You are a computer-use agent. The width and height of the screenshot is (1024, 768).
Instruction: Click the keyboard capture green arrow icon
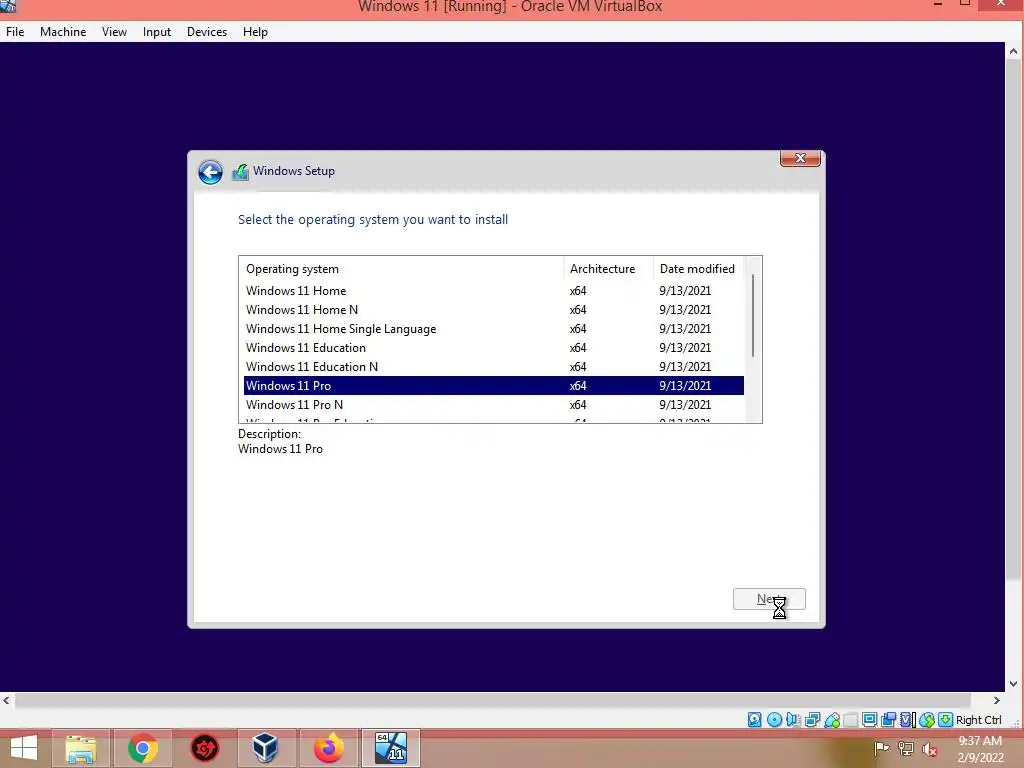pyautogui.click(x=945, y=720)
